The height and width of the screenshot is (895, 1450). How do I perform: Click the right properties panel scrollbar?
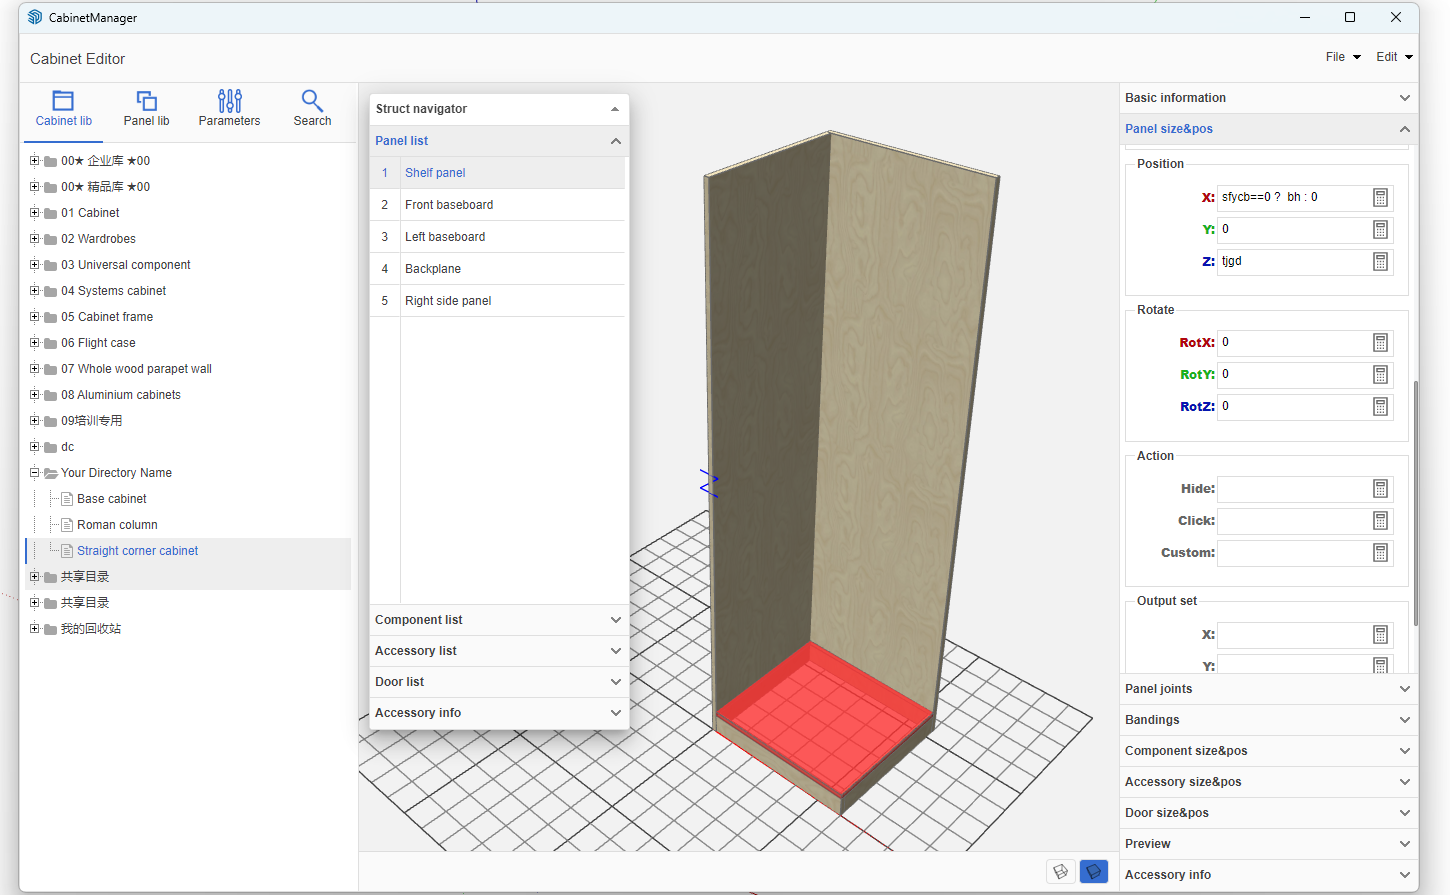pyautogui.click(x=1415, y=500)
